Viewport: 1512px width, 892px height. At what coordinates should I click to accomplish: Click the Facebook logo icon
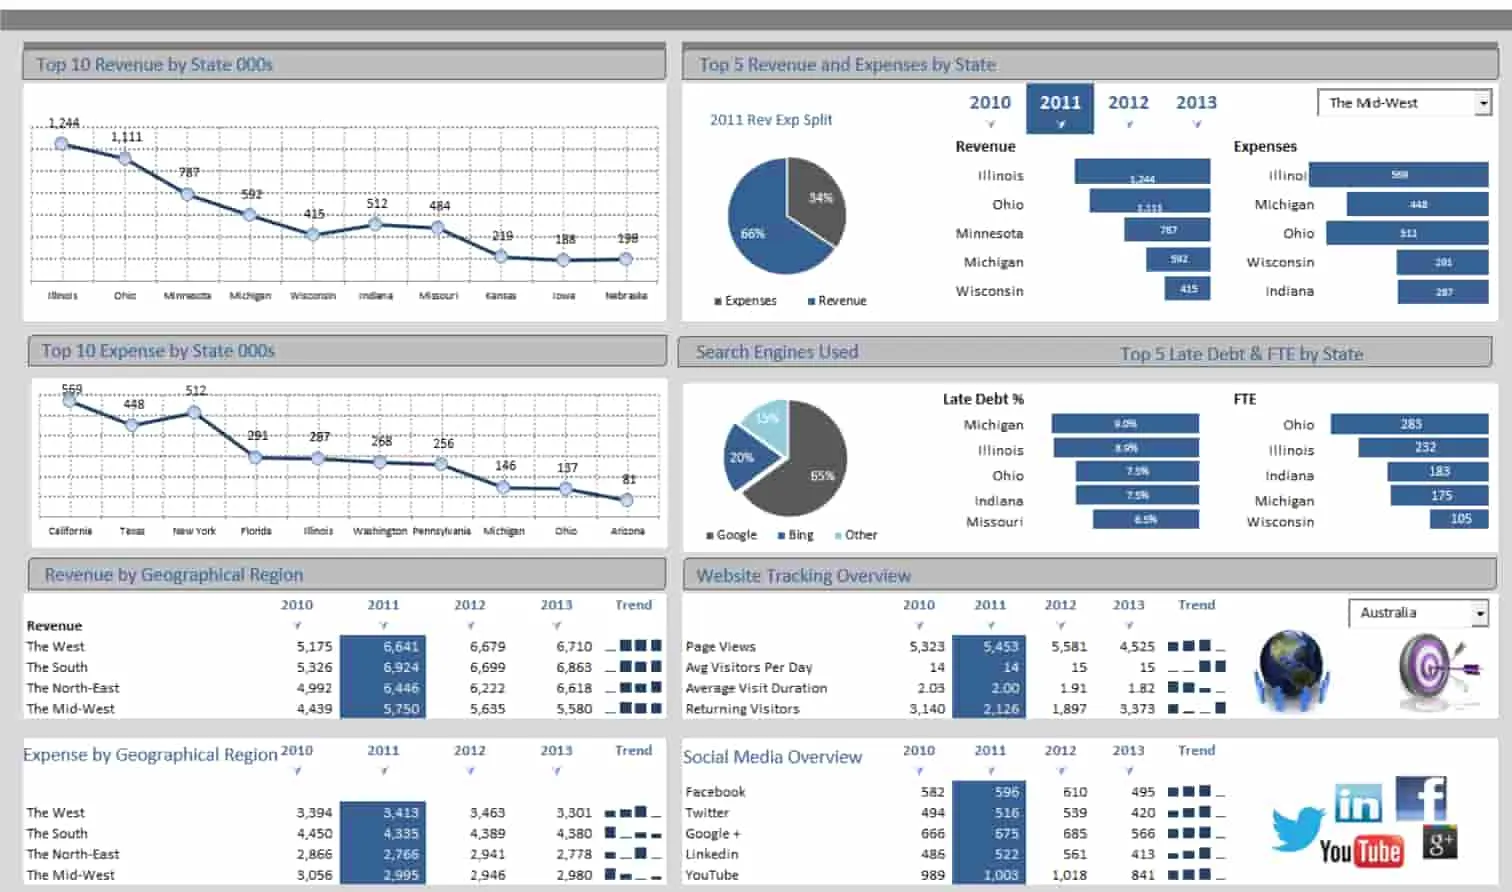coord(1421,798)
